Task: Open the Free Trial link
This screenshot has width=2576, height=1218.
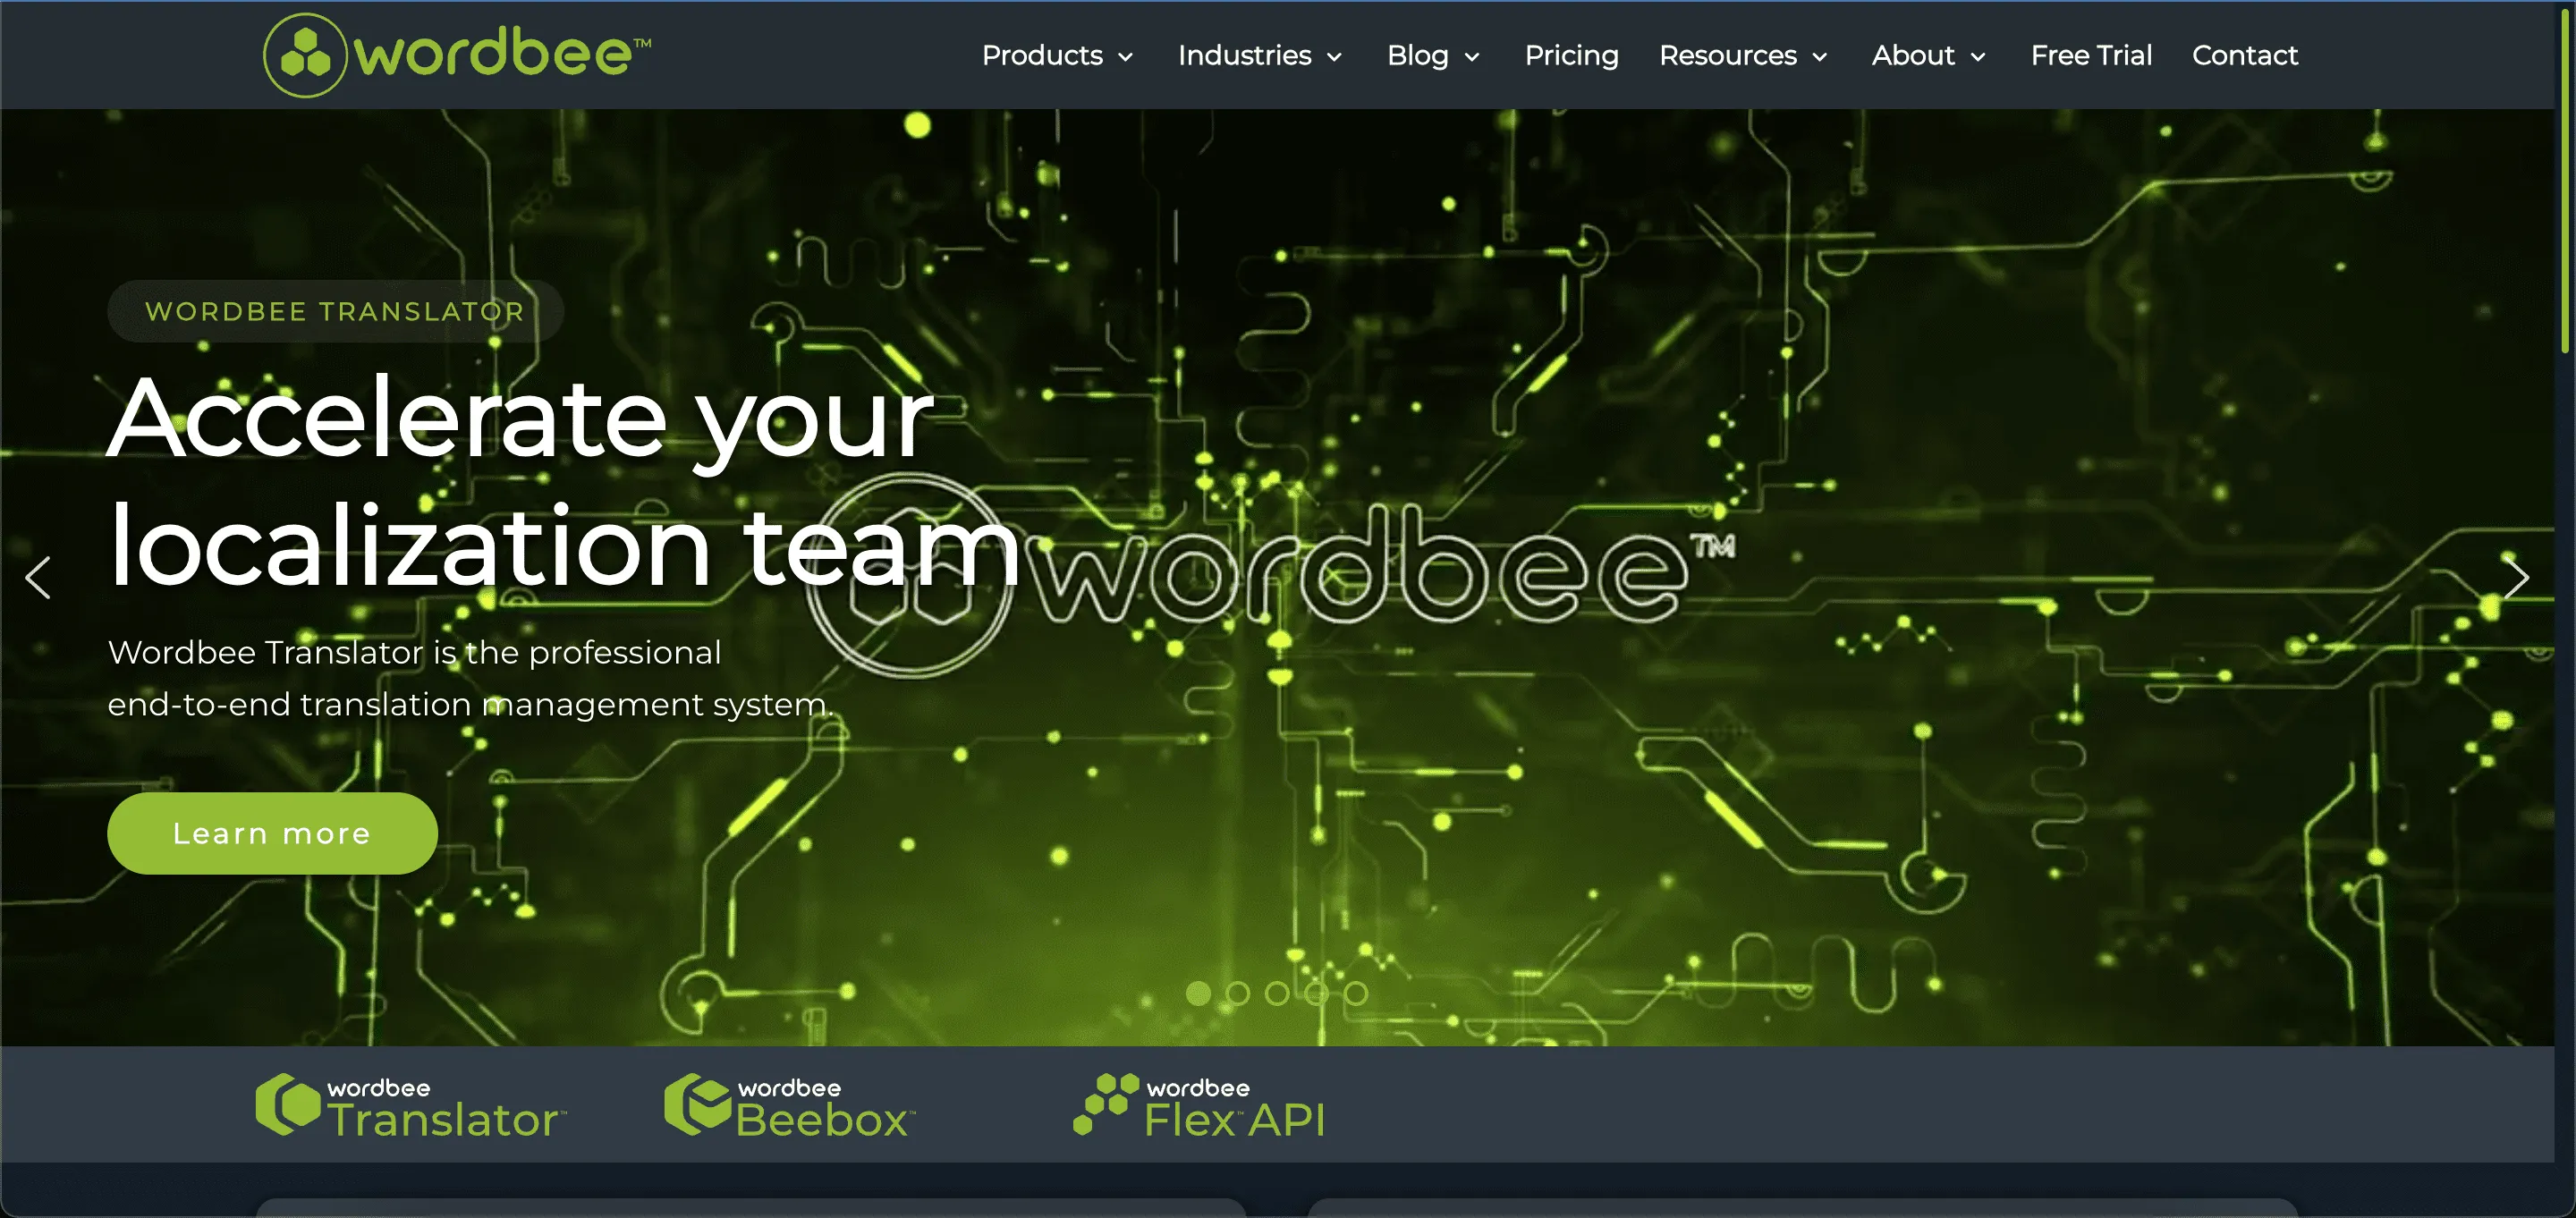Action: pos(2091,55)
